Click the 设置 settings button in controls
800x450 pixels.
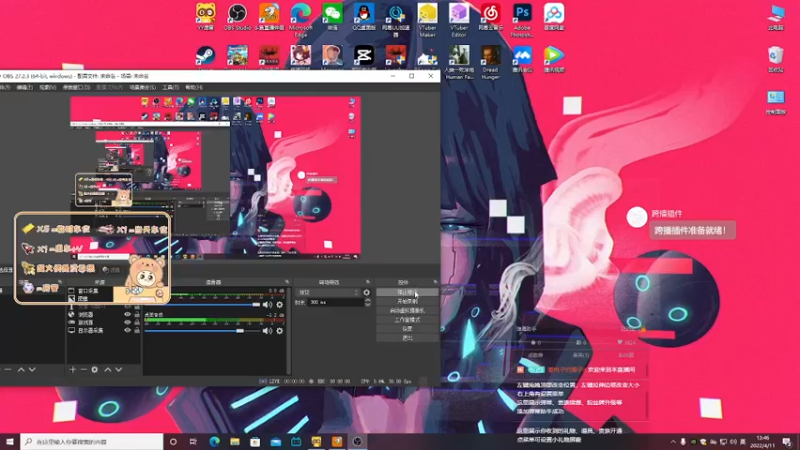[407, 329]
